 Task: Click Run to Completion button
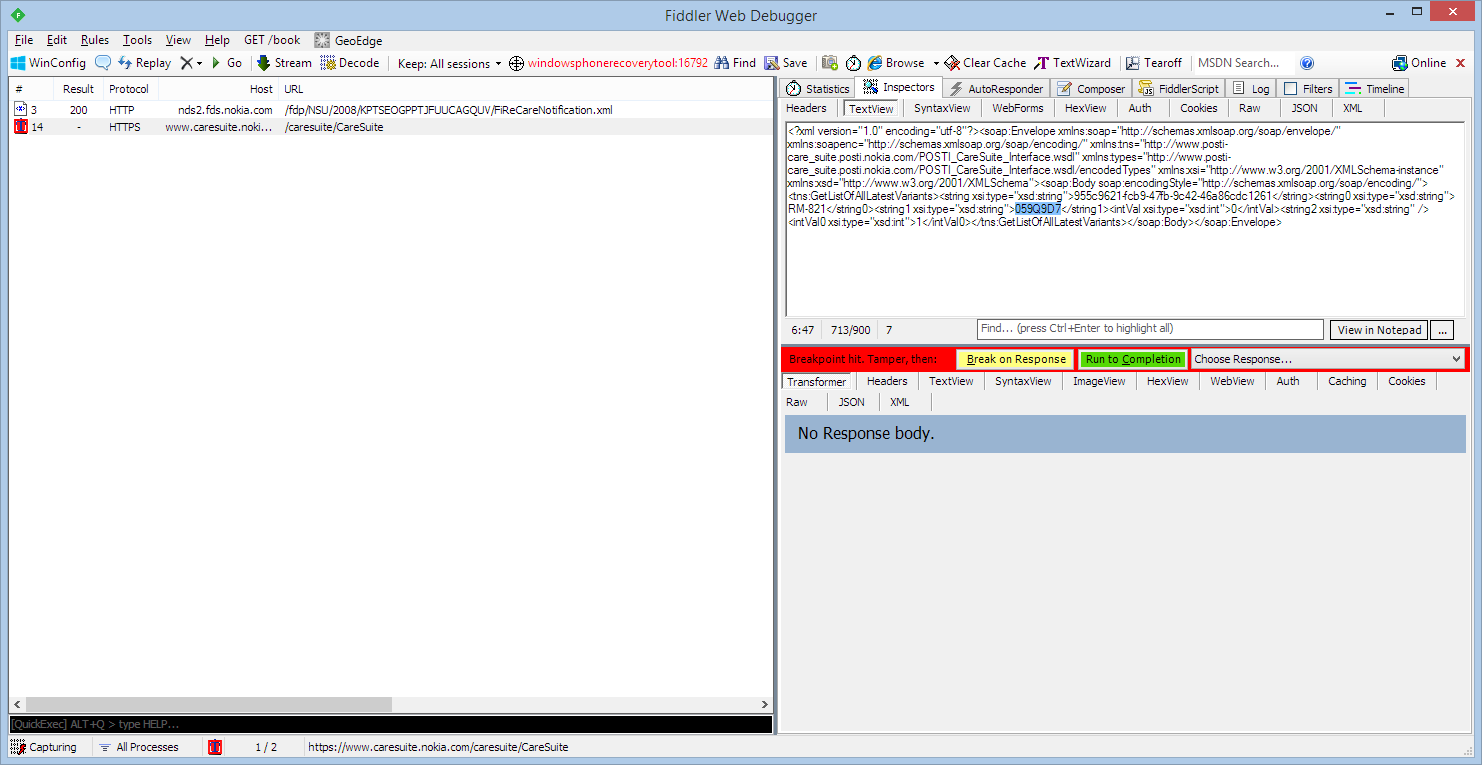coord(1133,359)
